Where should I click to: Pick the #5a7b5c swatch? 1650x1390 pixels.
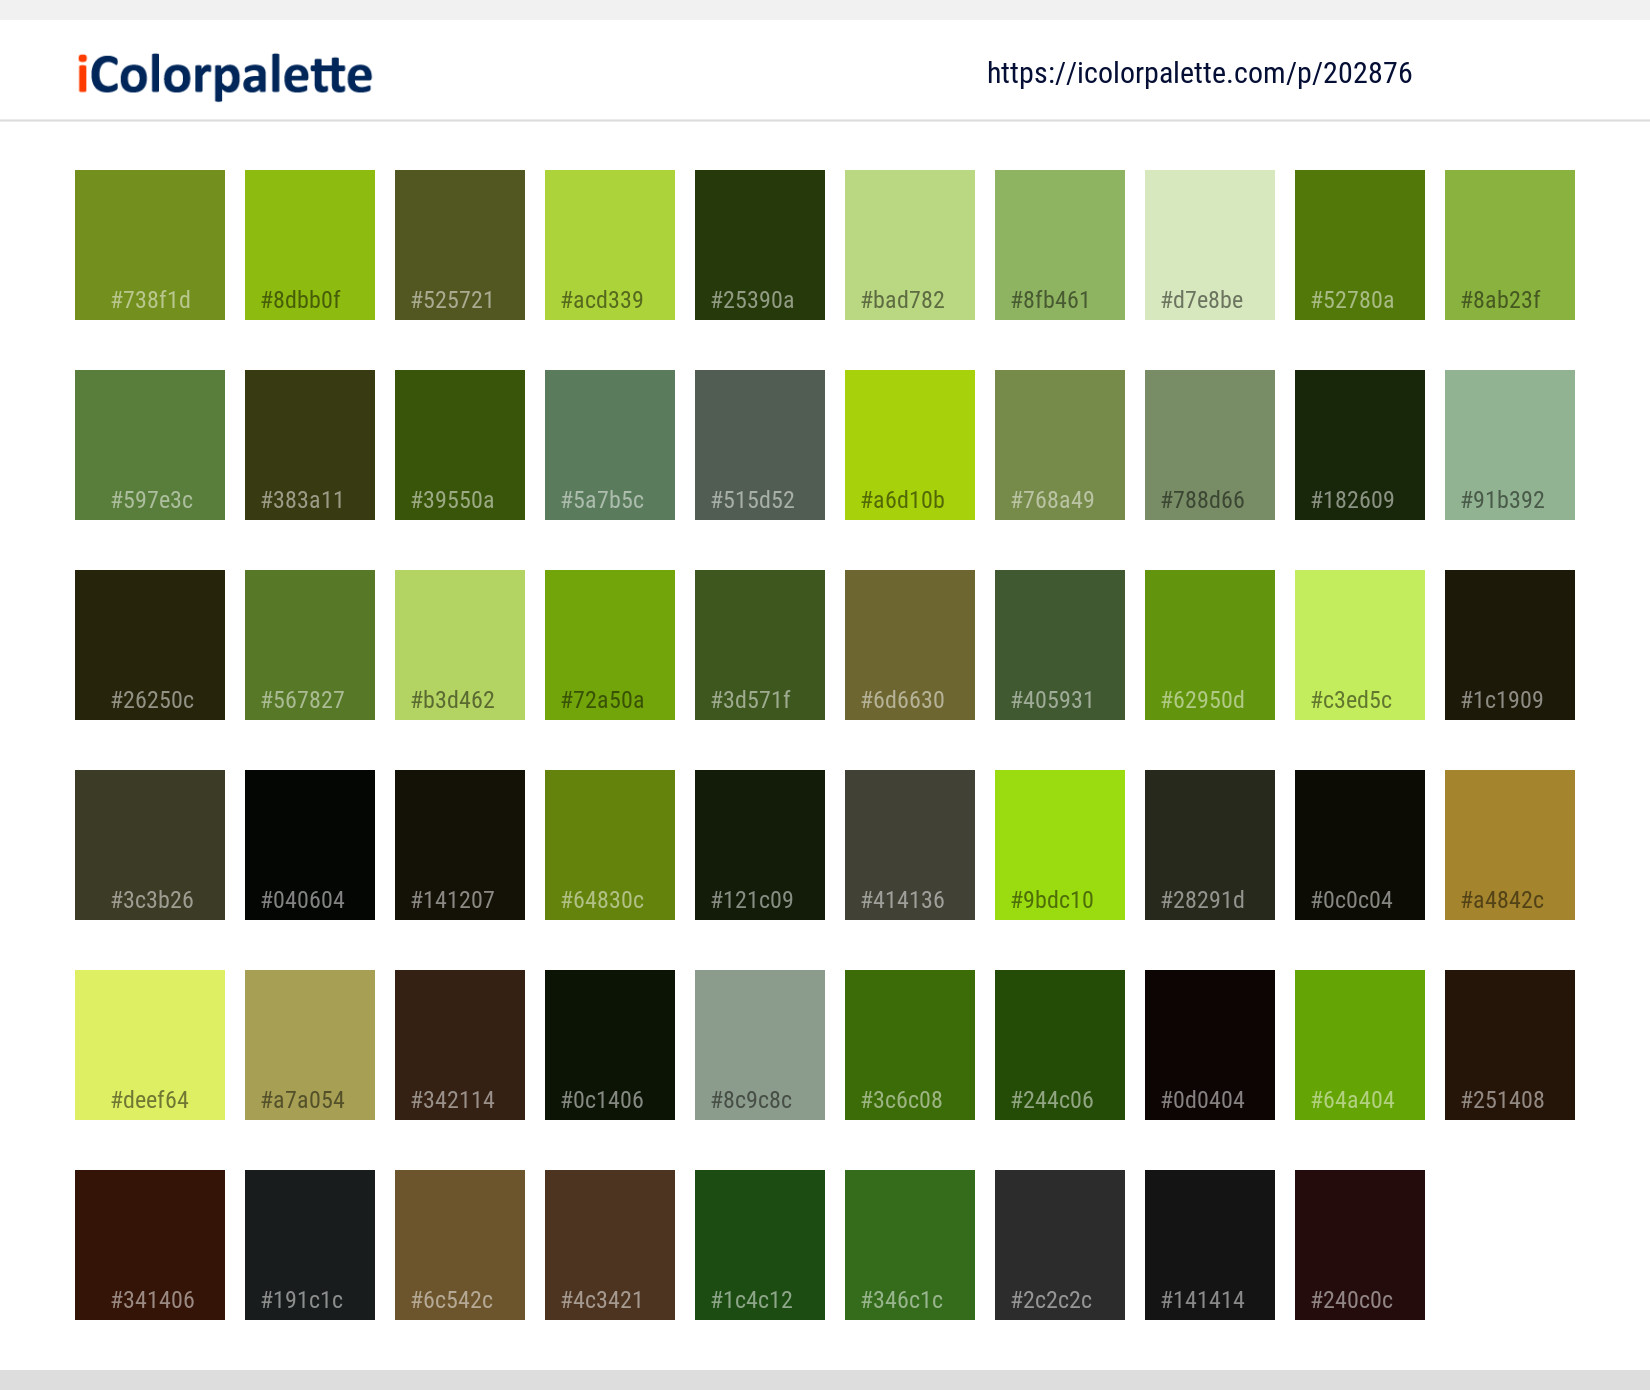point(610,445)
